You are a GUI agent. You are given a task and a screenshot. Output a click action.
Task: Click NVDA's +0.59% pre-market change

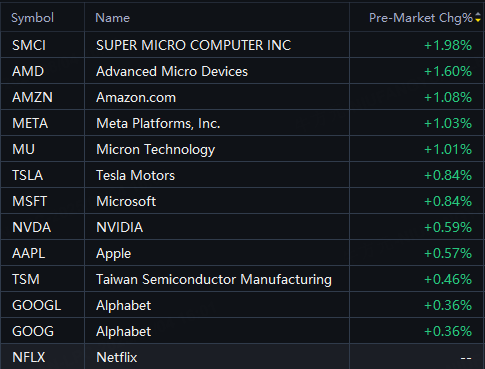(x=448, y=227)
